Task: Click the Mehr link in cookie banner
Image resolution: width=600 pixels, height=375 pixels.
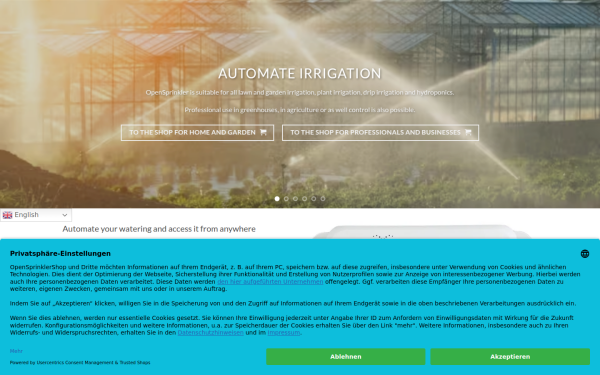Action: coord(16,351)
